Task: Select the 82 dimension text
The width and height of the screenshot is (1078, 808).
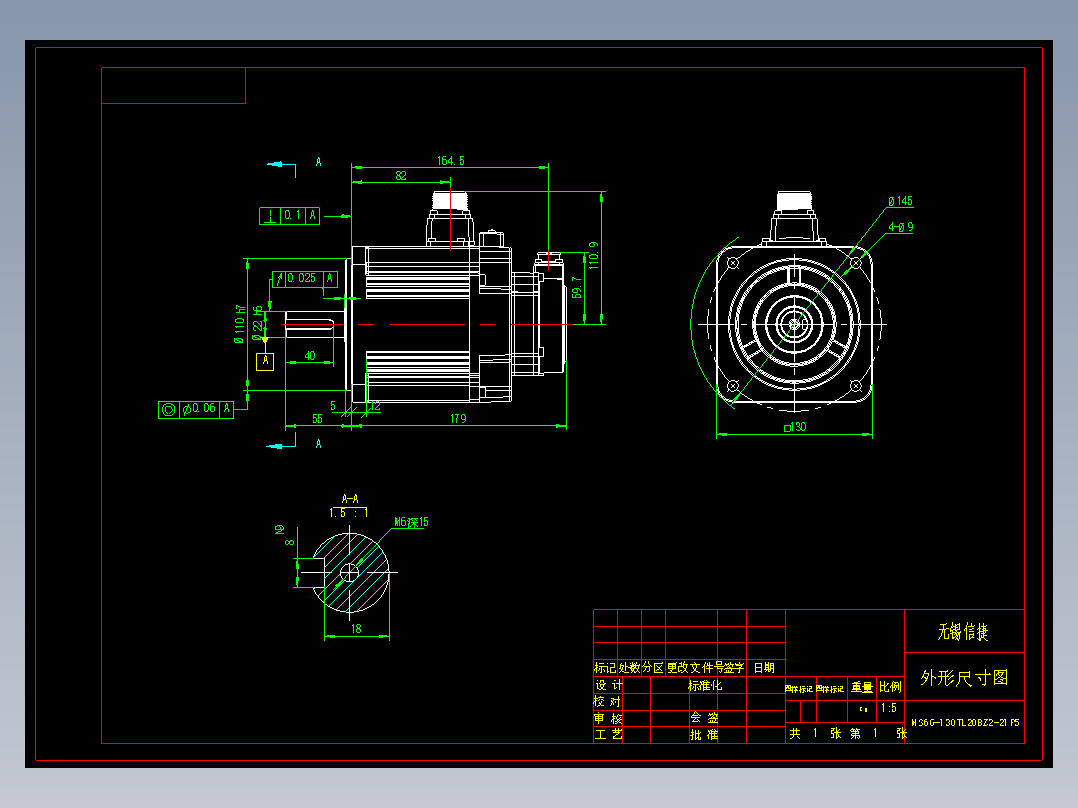Action: [401, 176]
